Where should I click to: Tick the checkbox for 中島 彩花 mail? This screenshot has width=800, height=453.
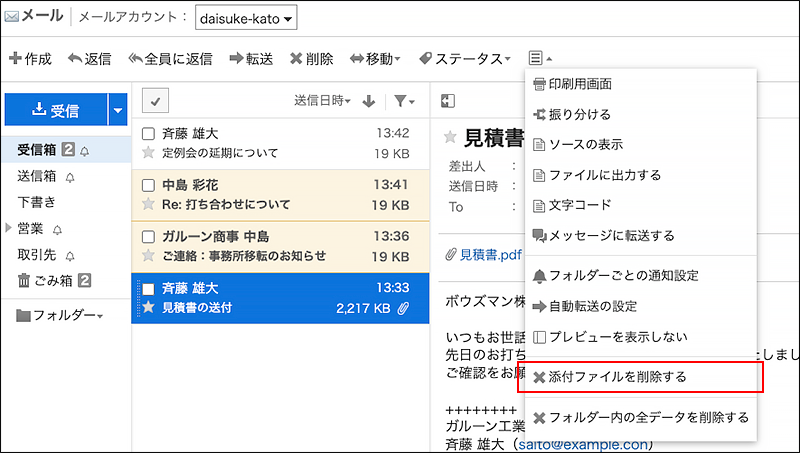point(148,185)
